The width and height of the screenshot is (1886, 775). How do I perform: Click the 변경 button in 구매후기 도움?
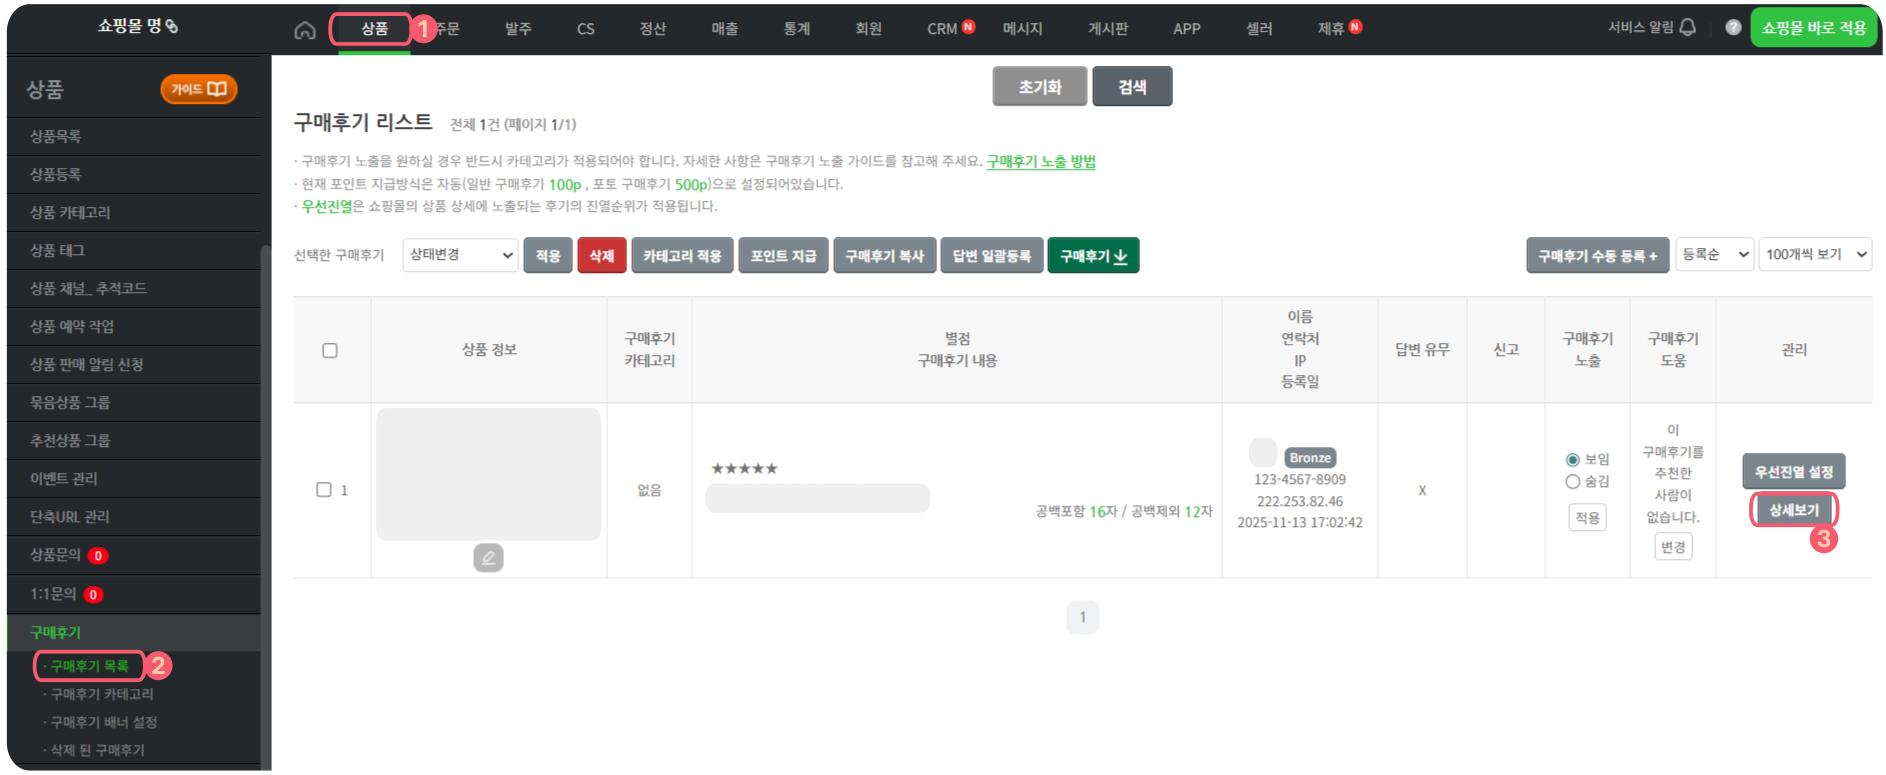pyautogui.click(x=1673, y=547)
